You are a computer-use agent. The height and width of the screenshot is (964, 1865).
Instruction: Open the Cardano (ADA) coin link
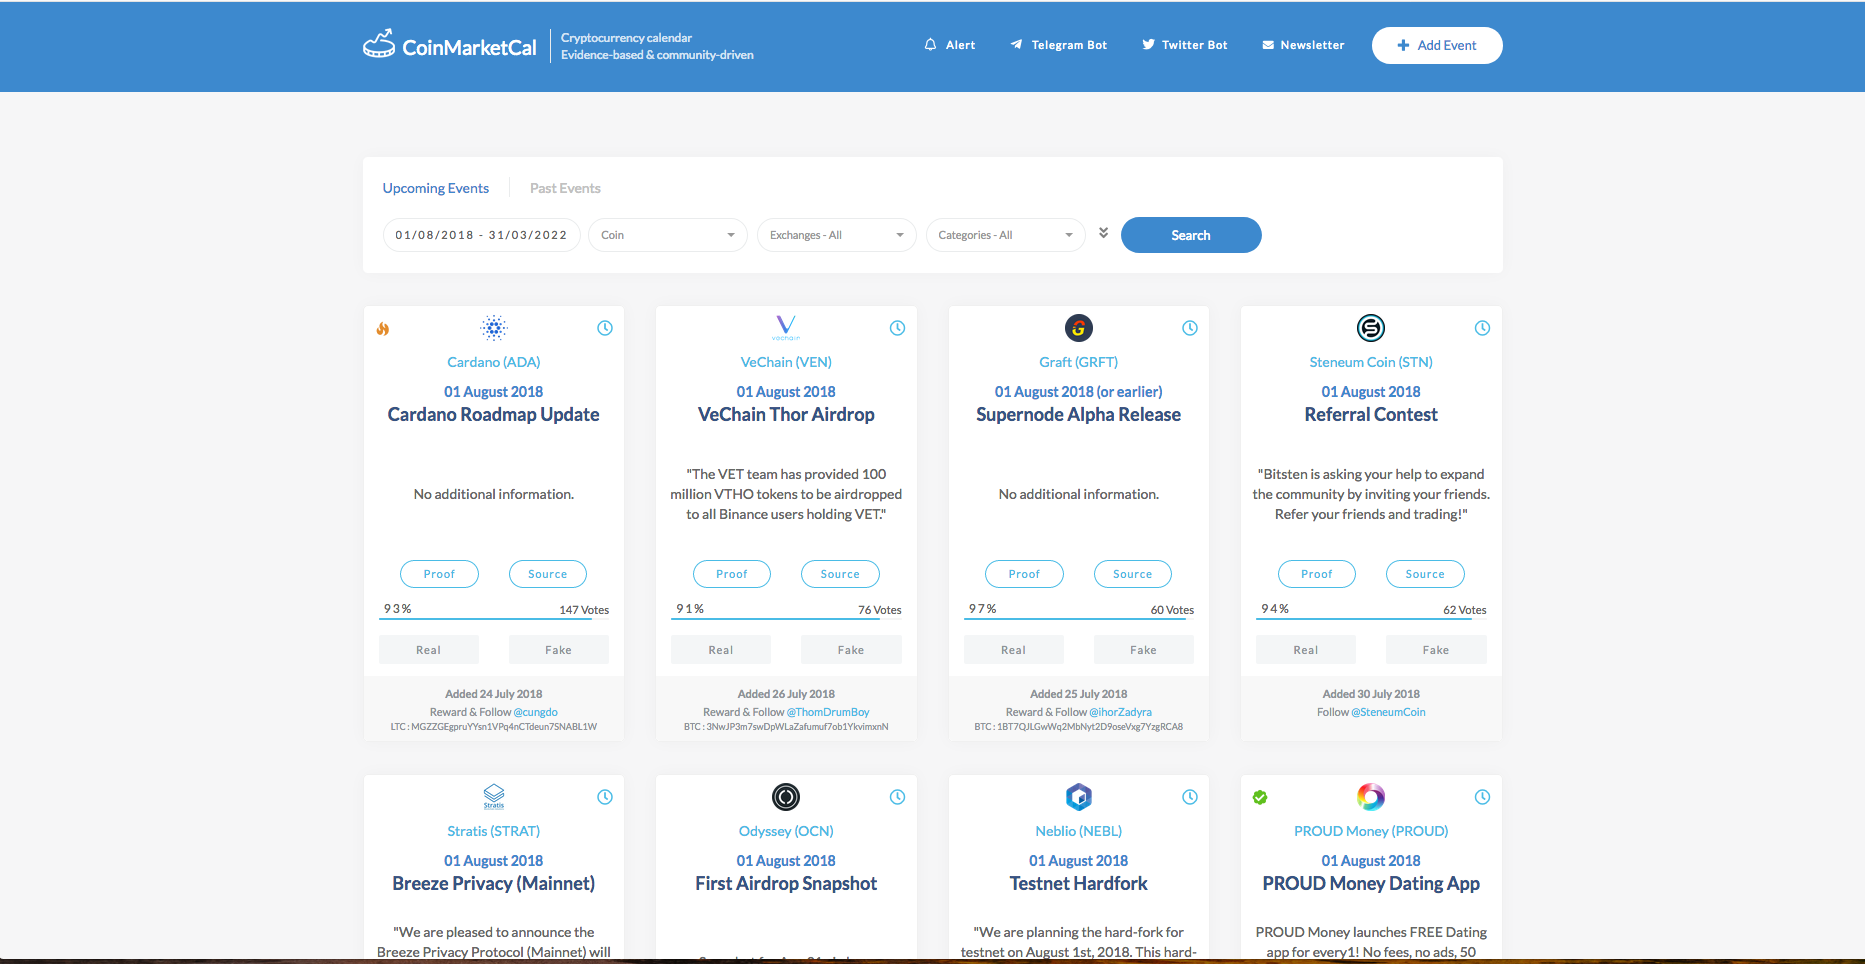coord(494,362)
